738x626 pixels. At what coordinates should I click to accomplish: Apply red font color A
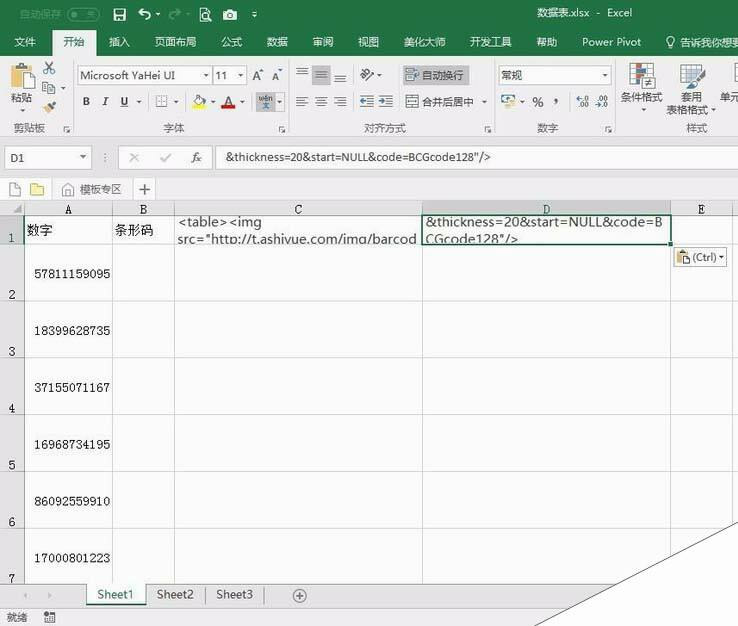pyautogui.click(x=228, y=102)
